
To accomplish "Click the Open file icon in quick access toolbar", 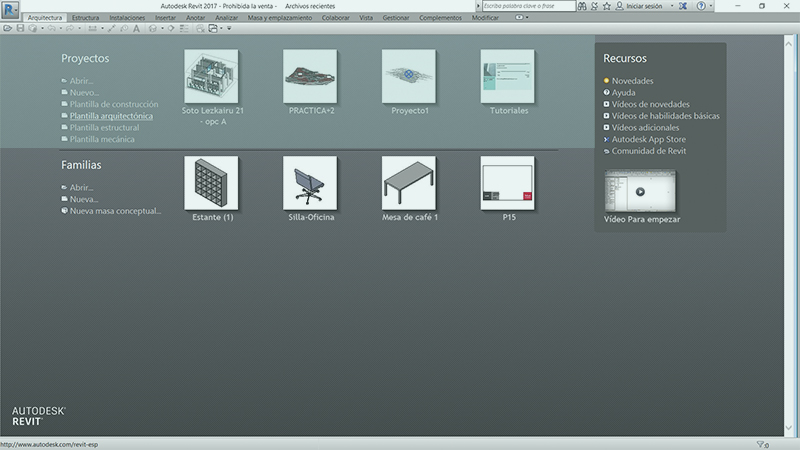I will (7, 29).
